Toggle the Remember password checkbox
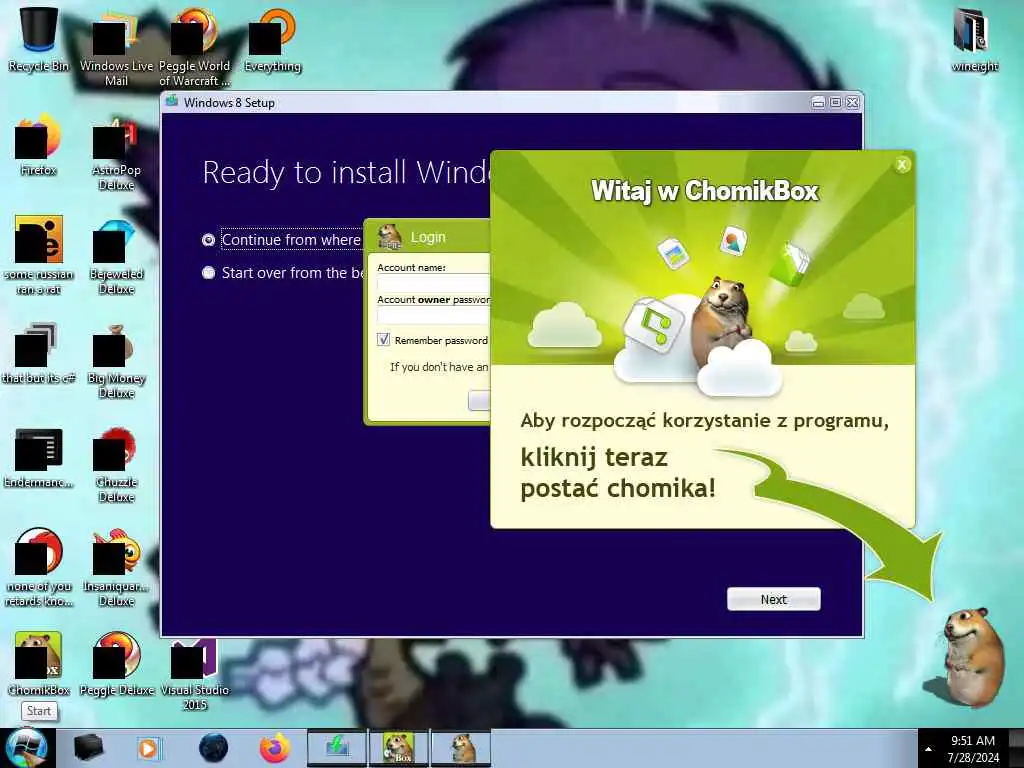Screen dimensions: 1024x768 pyautogui.click(x=383, y=340)
